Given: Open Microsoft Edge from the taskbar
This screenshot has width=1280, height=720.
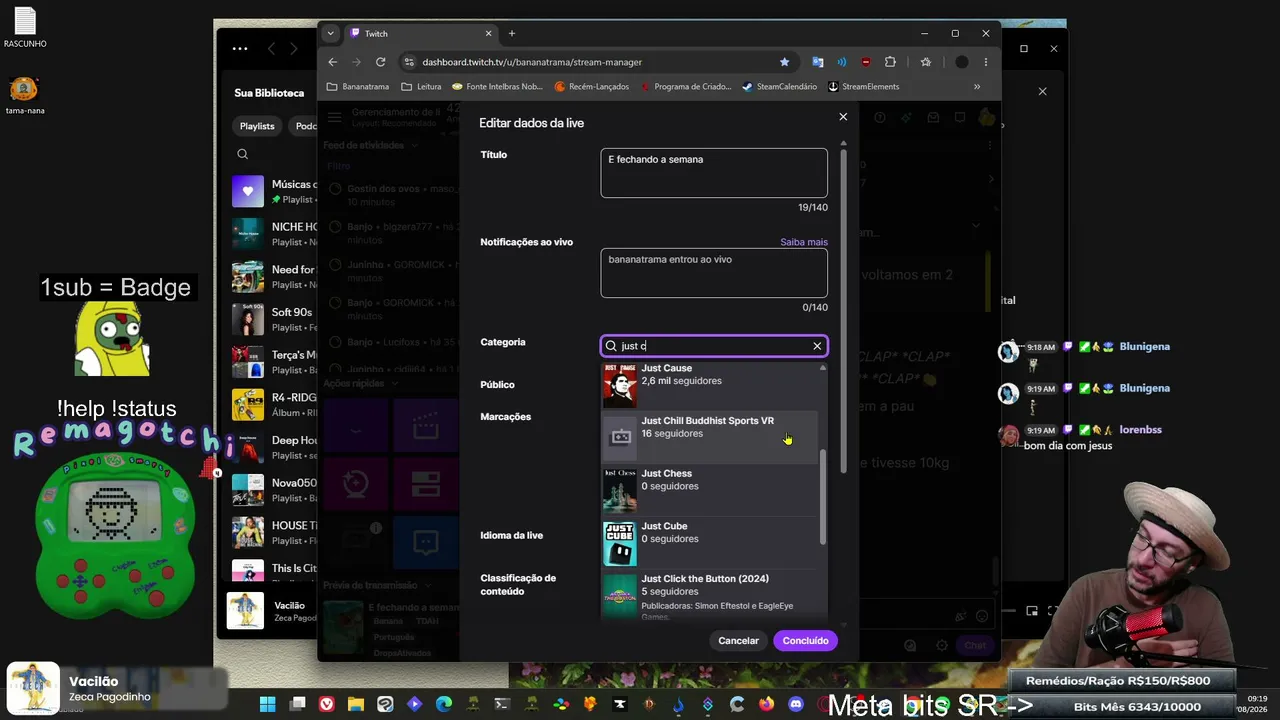Looking at the screenshot, I should click(444, 705).
